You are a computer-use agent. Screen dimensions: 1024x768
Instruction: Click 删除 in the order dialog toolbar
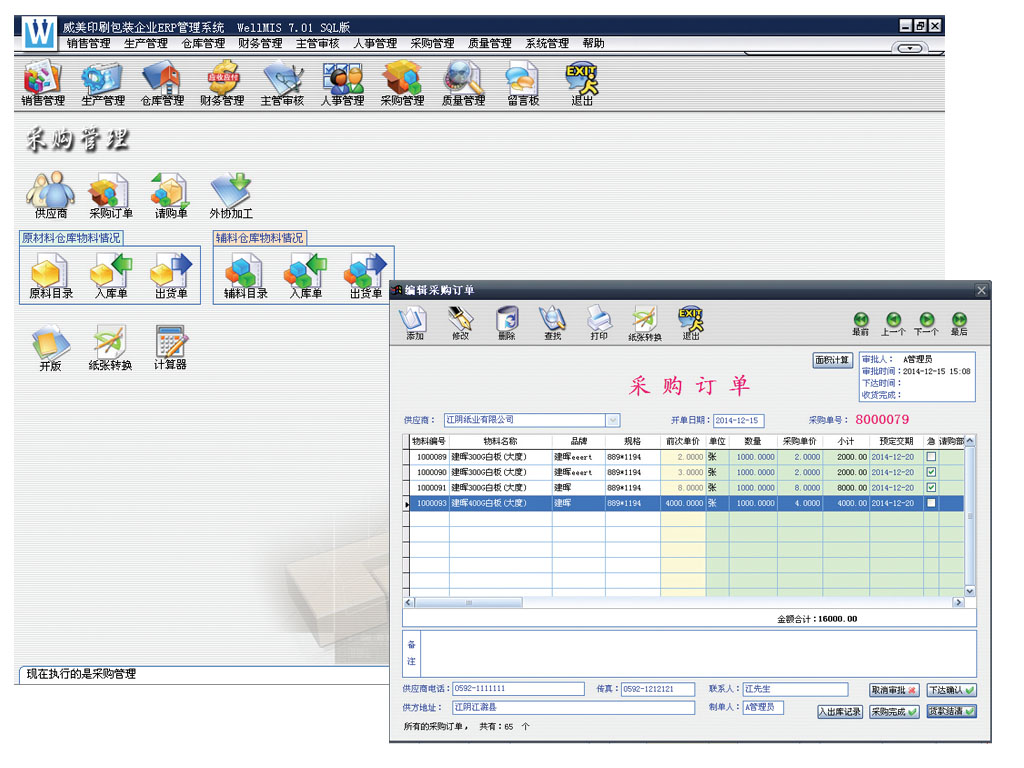pyautogui.click(x=507, y=323)
